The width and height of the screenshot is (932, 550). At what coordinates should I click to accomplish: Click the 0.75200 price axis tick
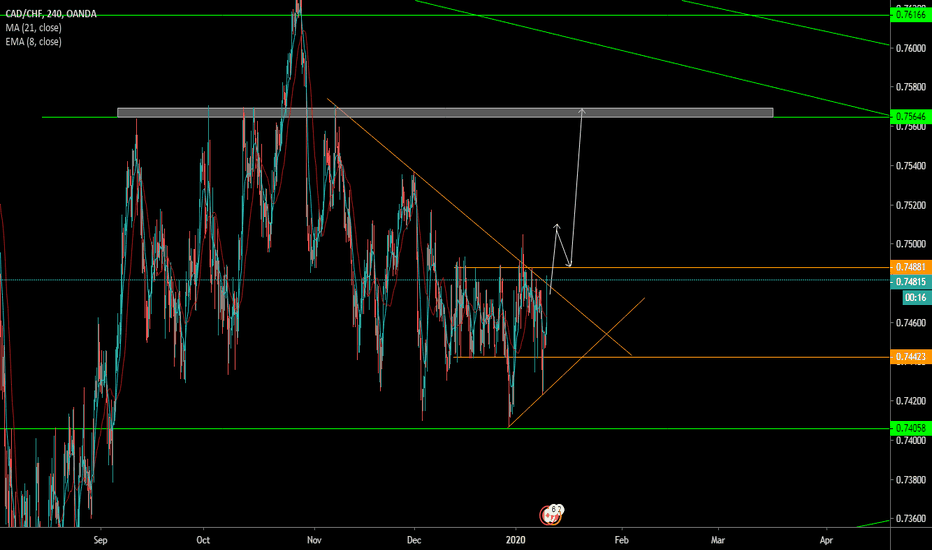pos(909,205)
